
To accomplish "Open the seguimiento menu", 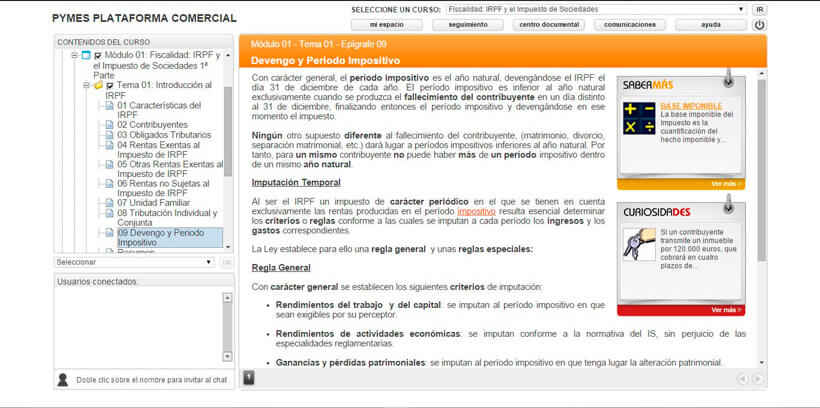I will pos(468,25).
